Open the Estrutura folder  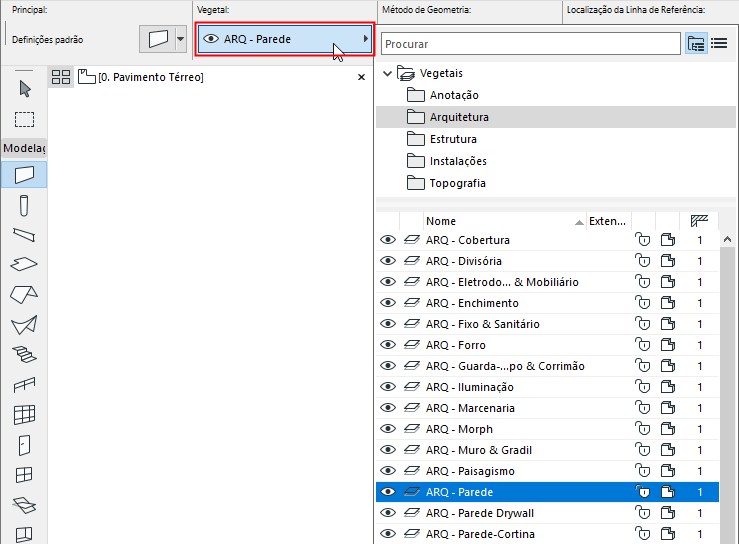coord(442,139)
